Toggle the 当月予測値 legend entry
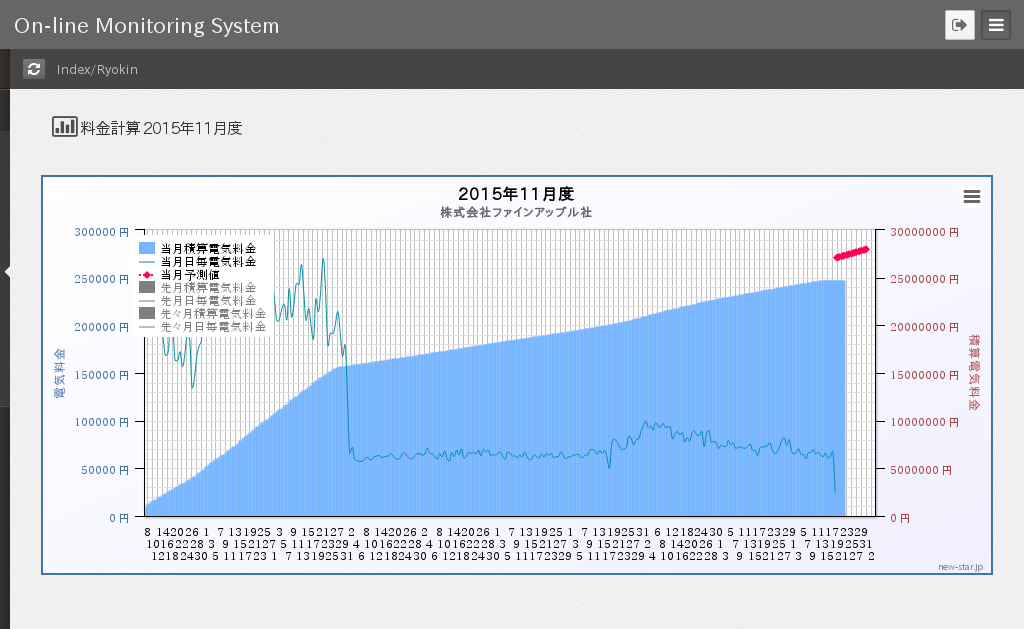 point(201,274)
